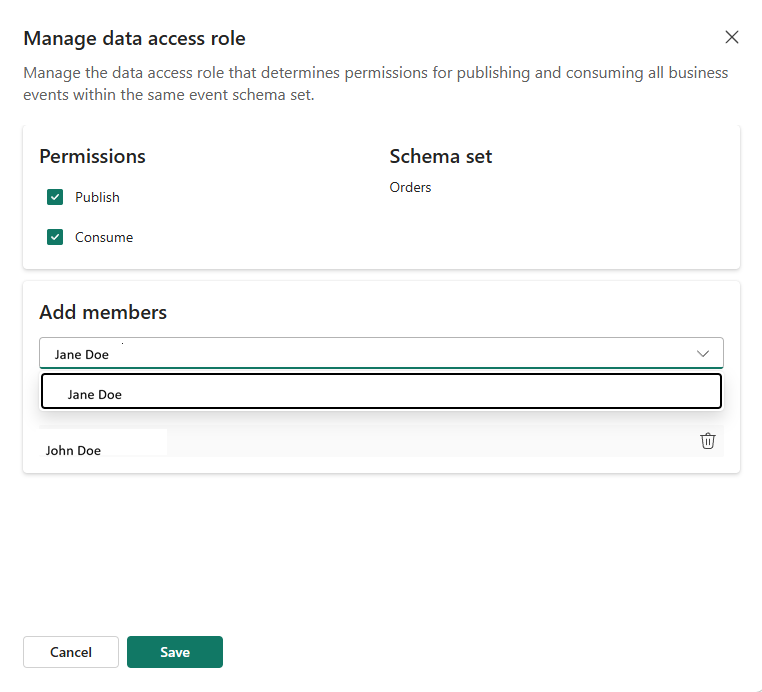Uncheck the Publish permission checkbox
Image resolution: width=762 pixels, height=692 pixels.
click(x=55, y=197)
